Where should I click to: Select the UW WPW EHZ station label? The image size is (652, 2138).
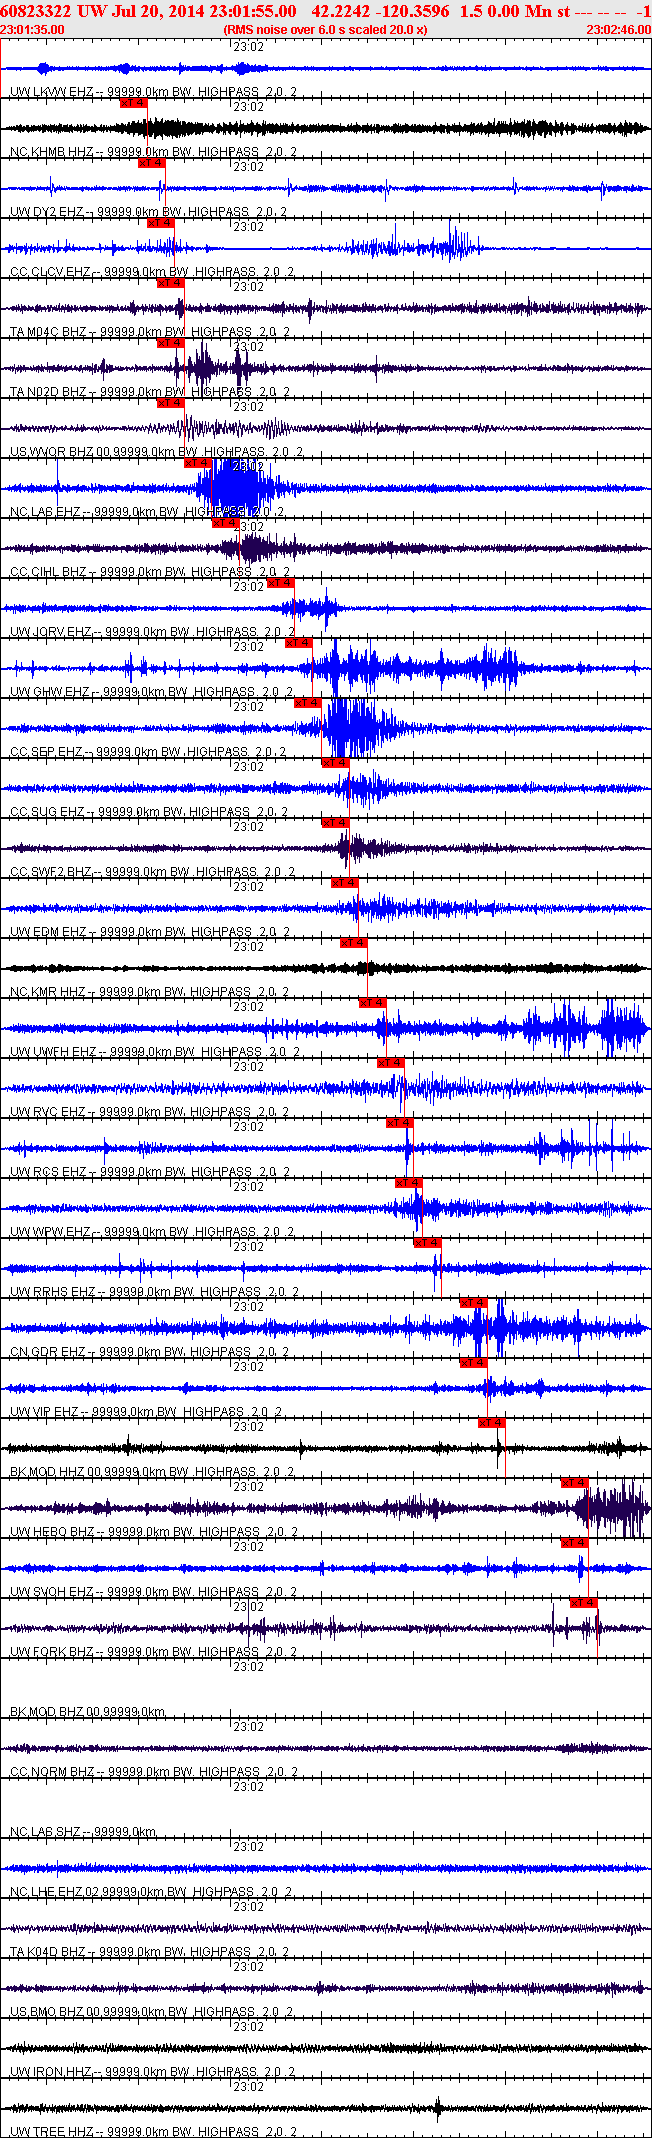[152, 1232]
